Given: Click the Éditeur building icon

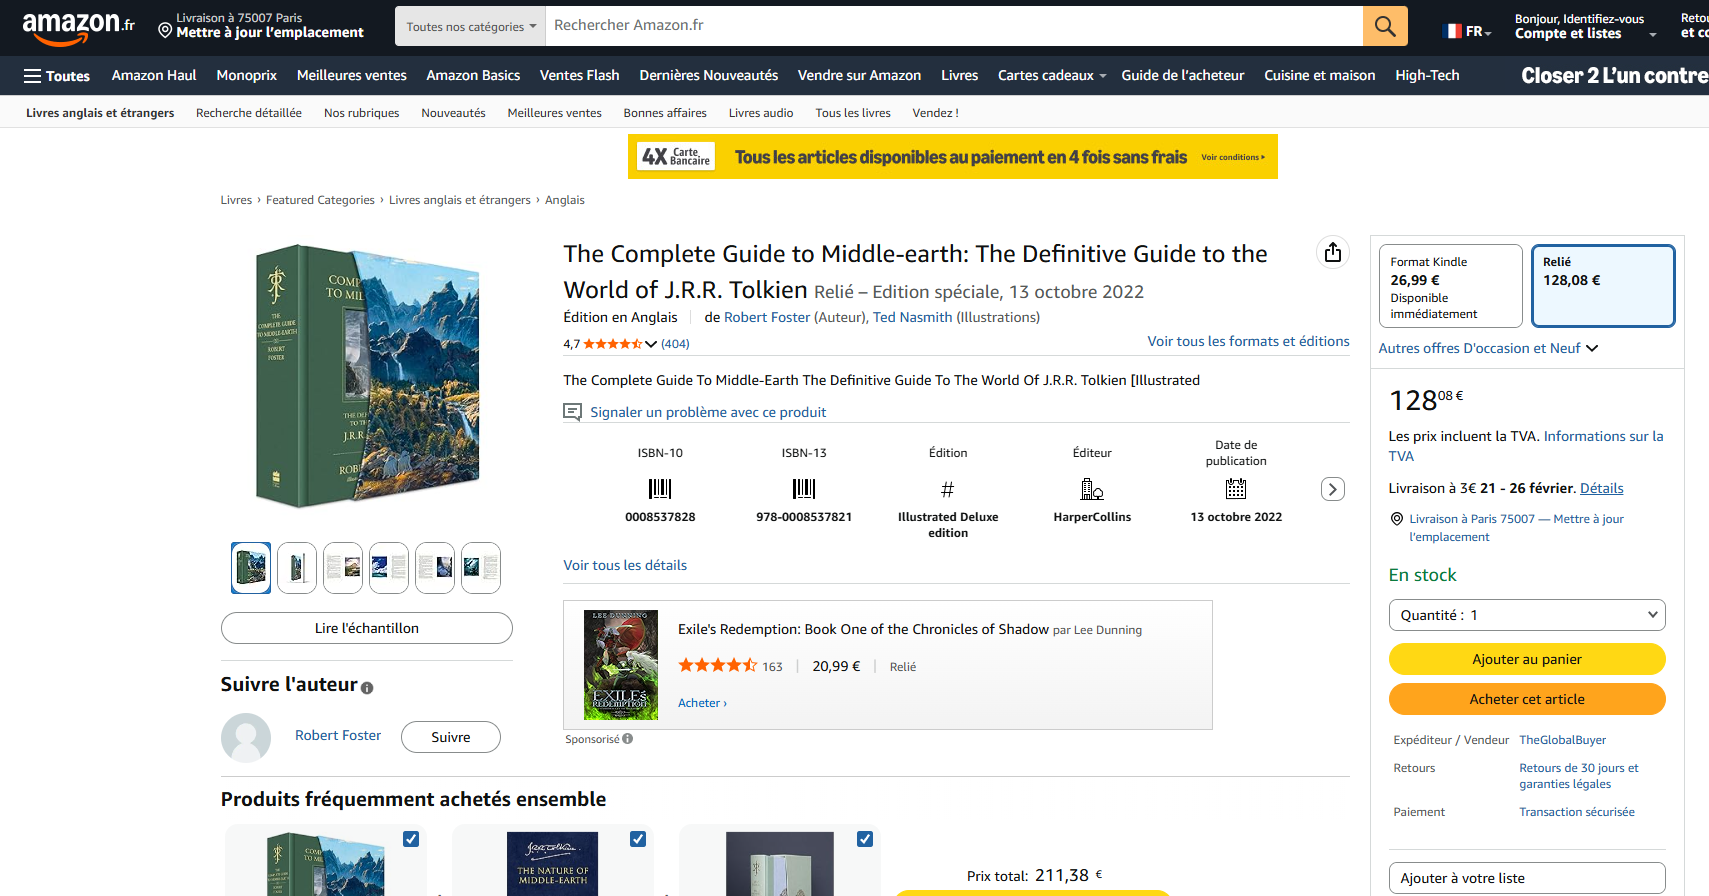Looking at the screenshot, I should pos(1092,489).
